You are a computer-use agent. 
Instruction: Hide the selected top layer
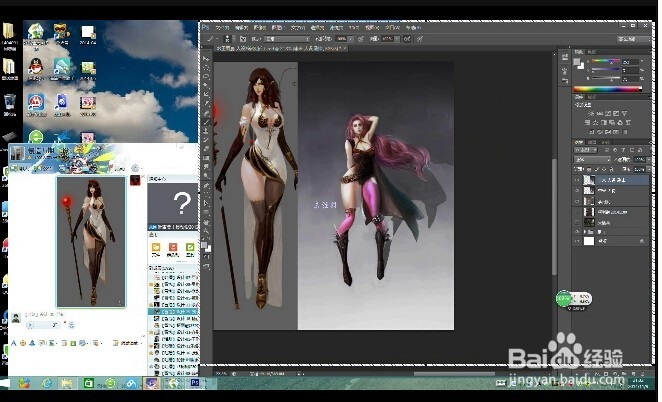tap(577, 179)
